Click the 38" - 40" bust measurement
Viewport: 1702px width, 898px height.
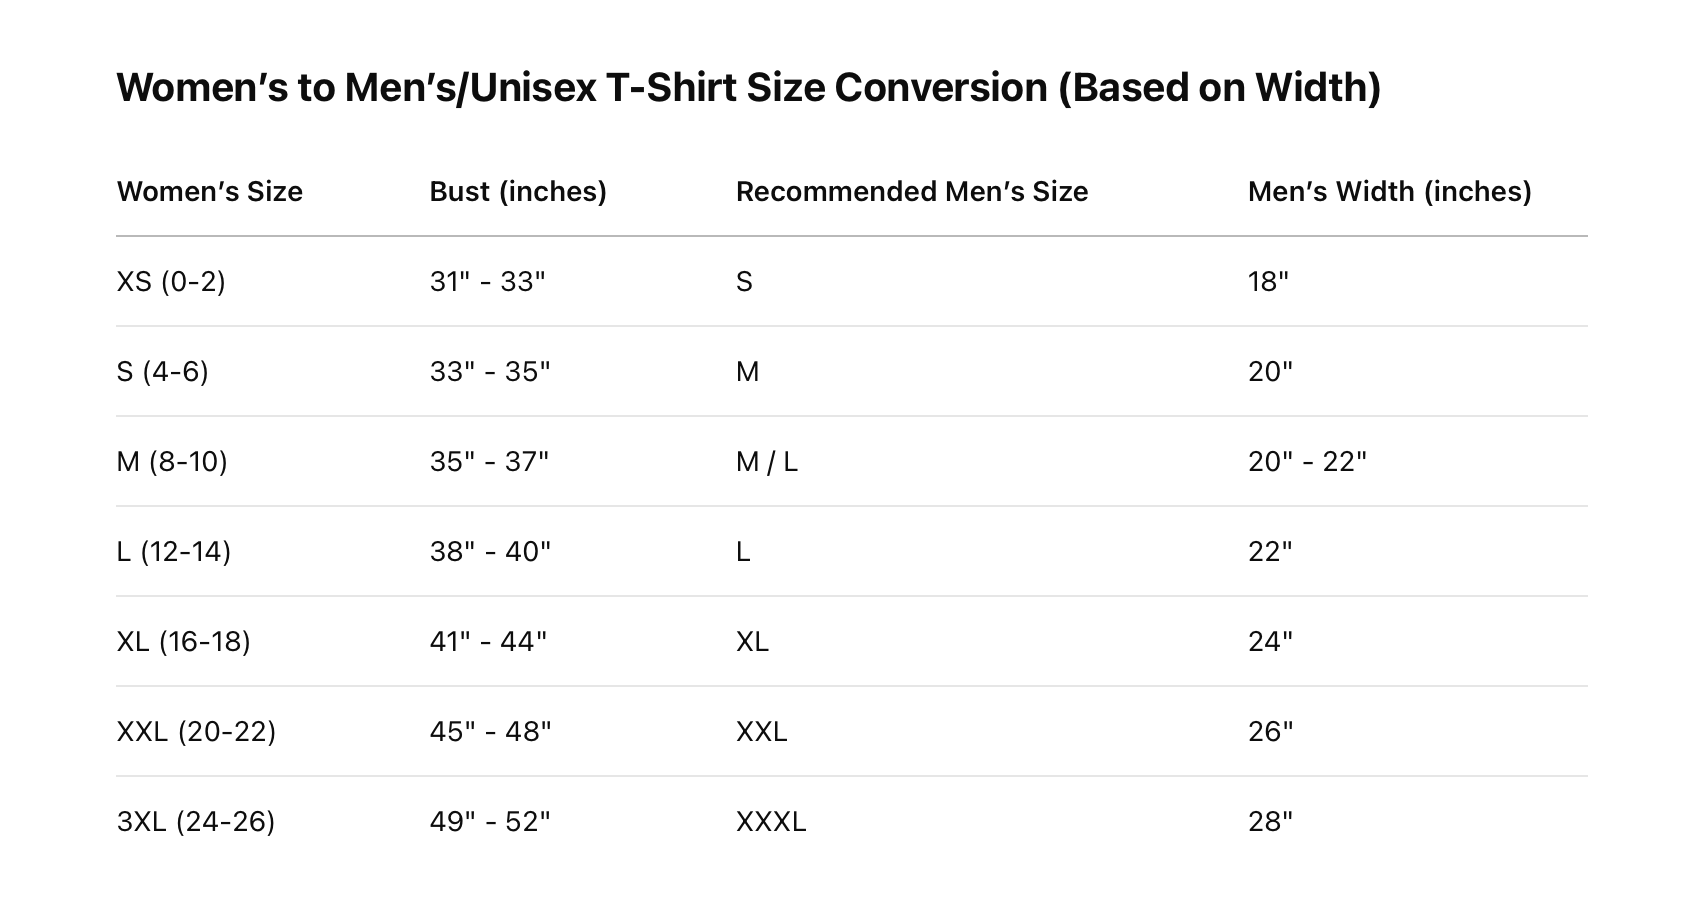[x=490, y=552]
